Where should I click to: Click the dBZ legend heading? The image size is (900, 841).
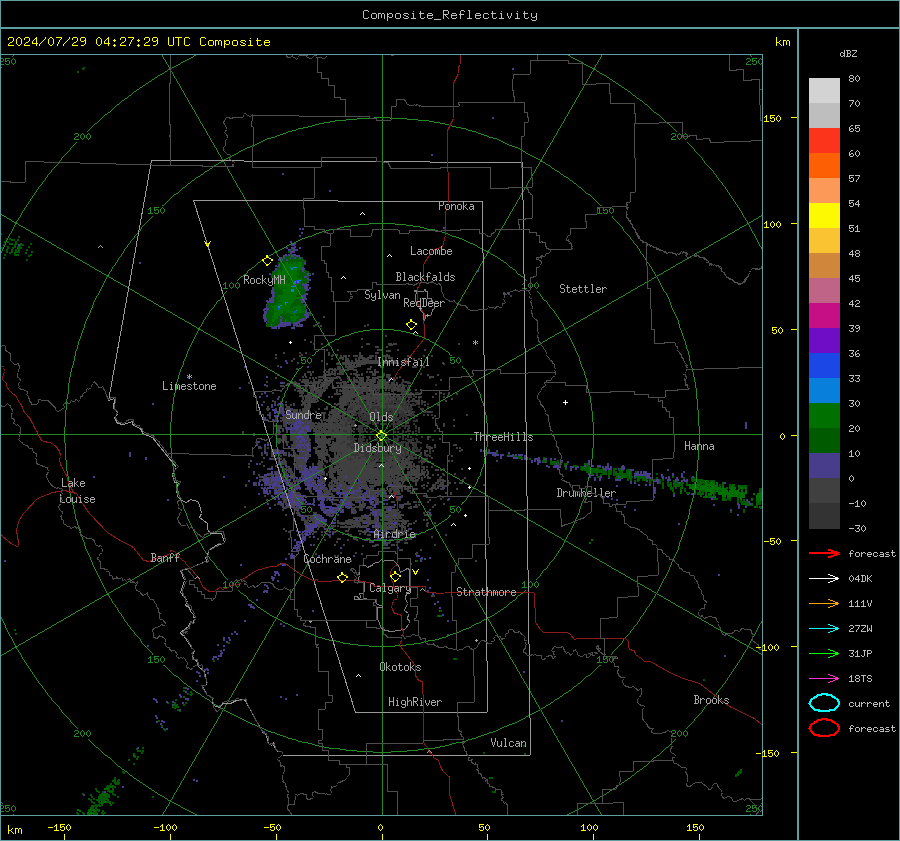pos(848,53)
